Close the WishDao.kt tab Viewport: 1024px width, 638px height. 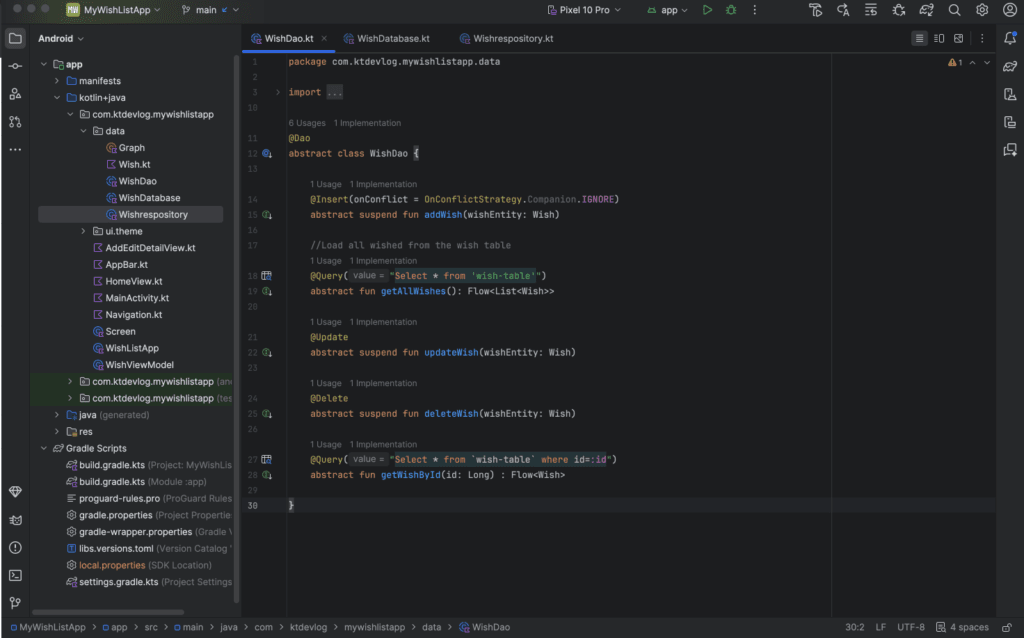pos(324,39)
